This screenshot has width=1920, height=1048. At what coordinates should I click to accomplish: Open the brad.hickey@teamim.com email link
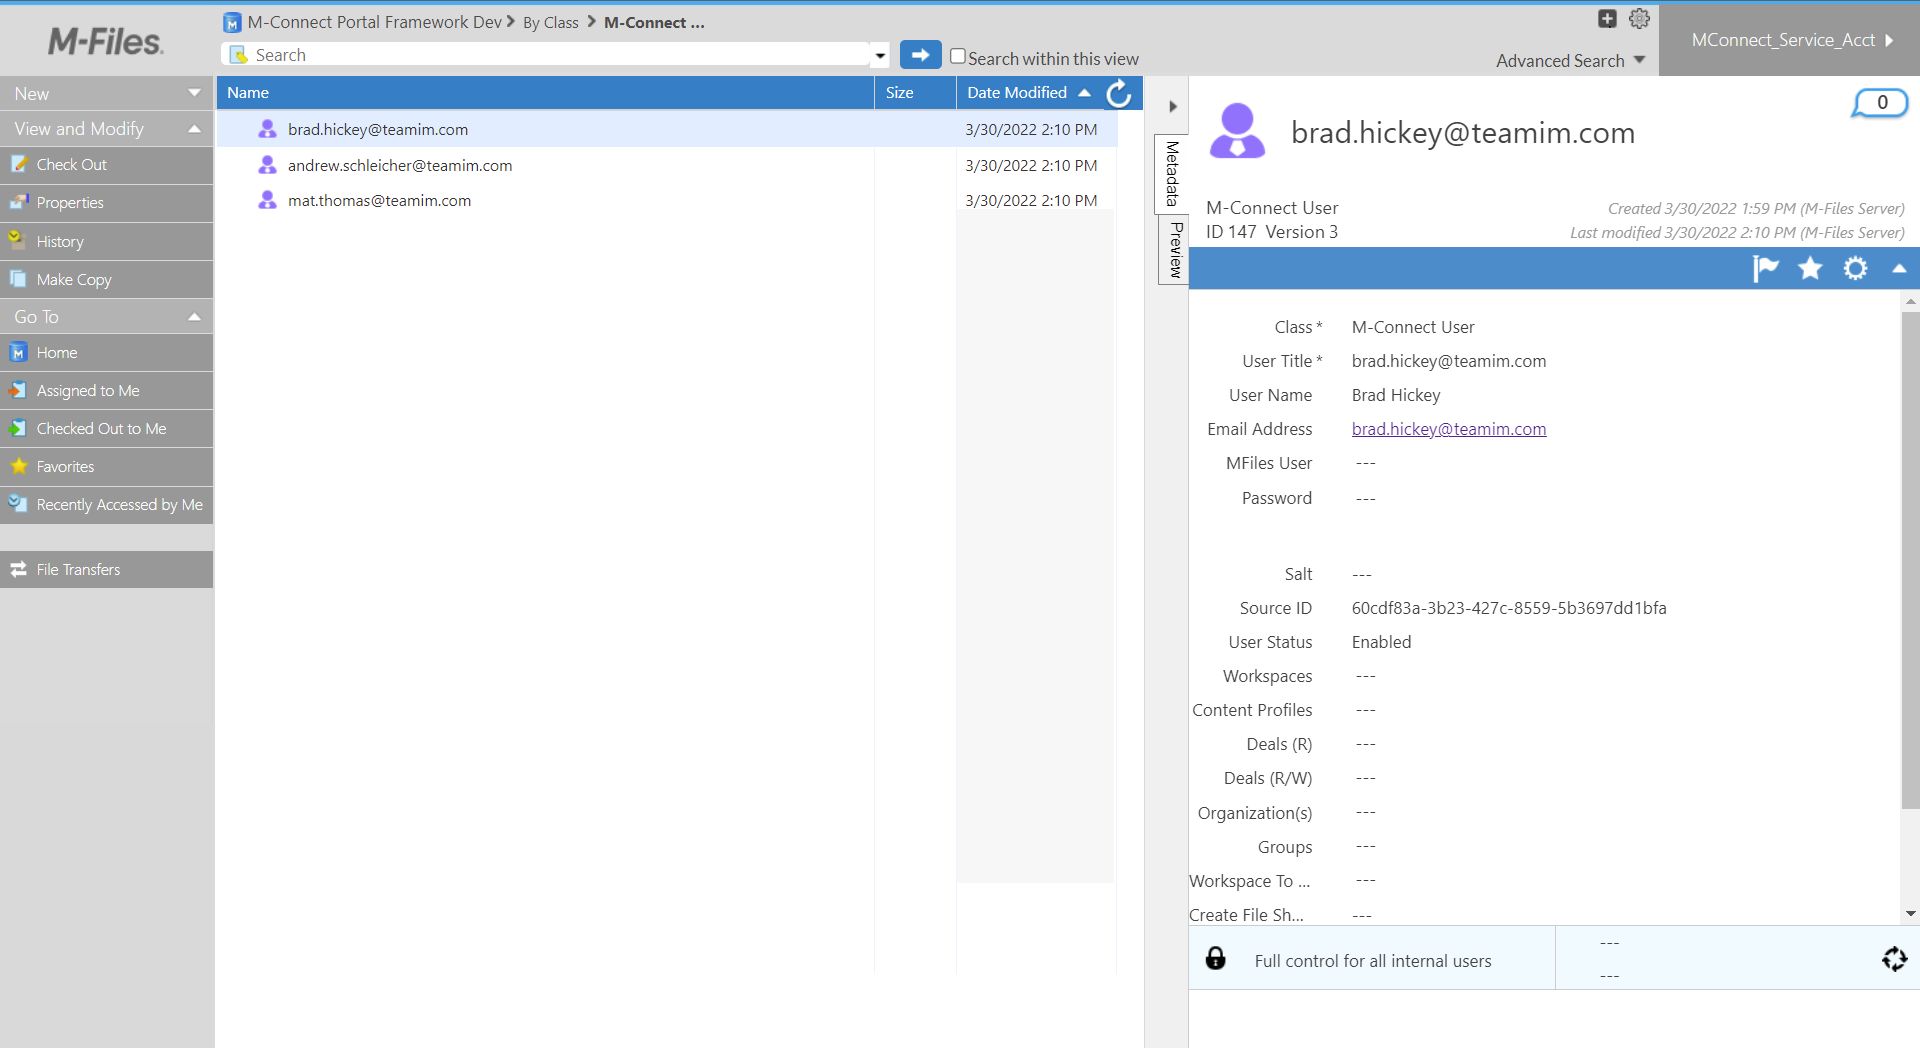(x=1448, y=429)
